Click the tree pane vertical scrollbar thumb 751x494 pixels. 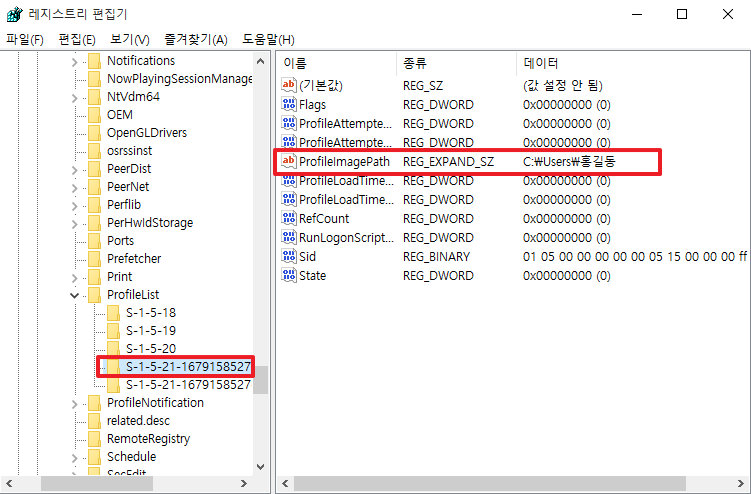261,380
